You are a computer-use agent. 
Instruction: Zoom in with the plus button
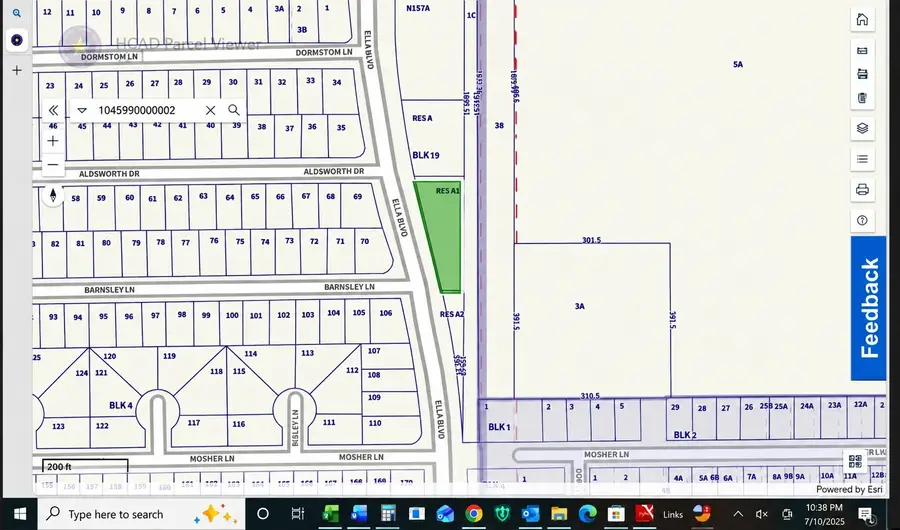[x=53, y=141]
